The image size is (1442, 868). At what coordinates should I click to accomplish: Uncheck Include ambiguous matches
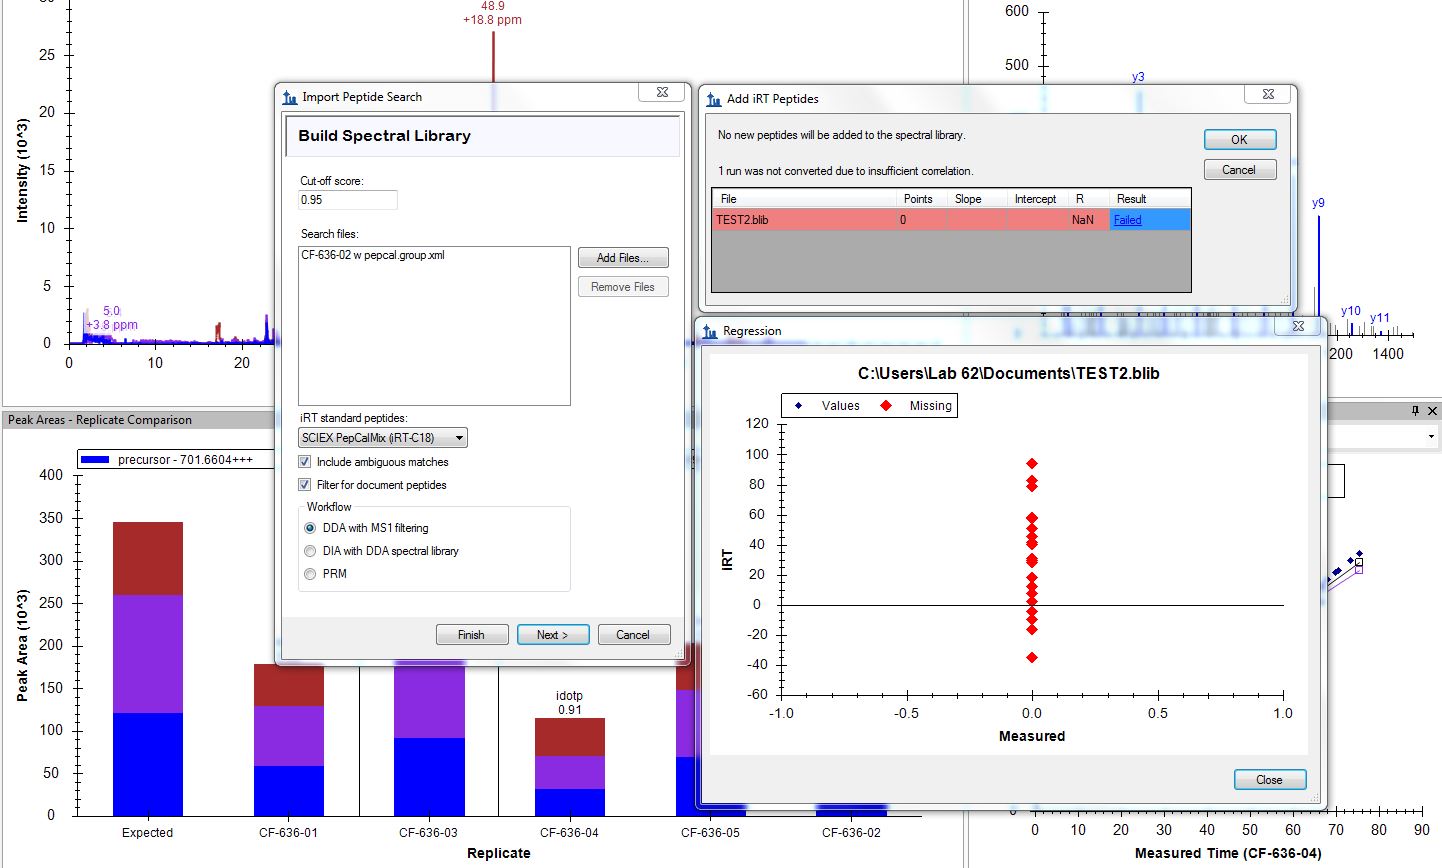pyautogui.click(x=305, y=462)
